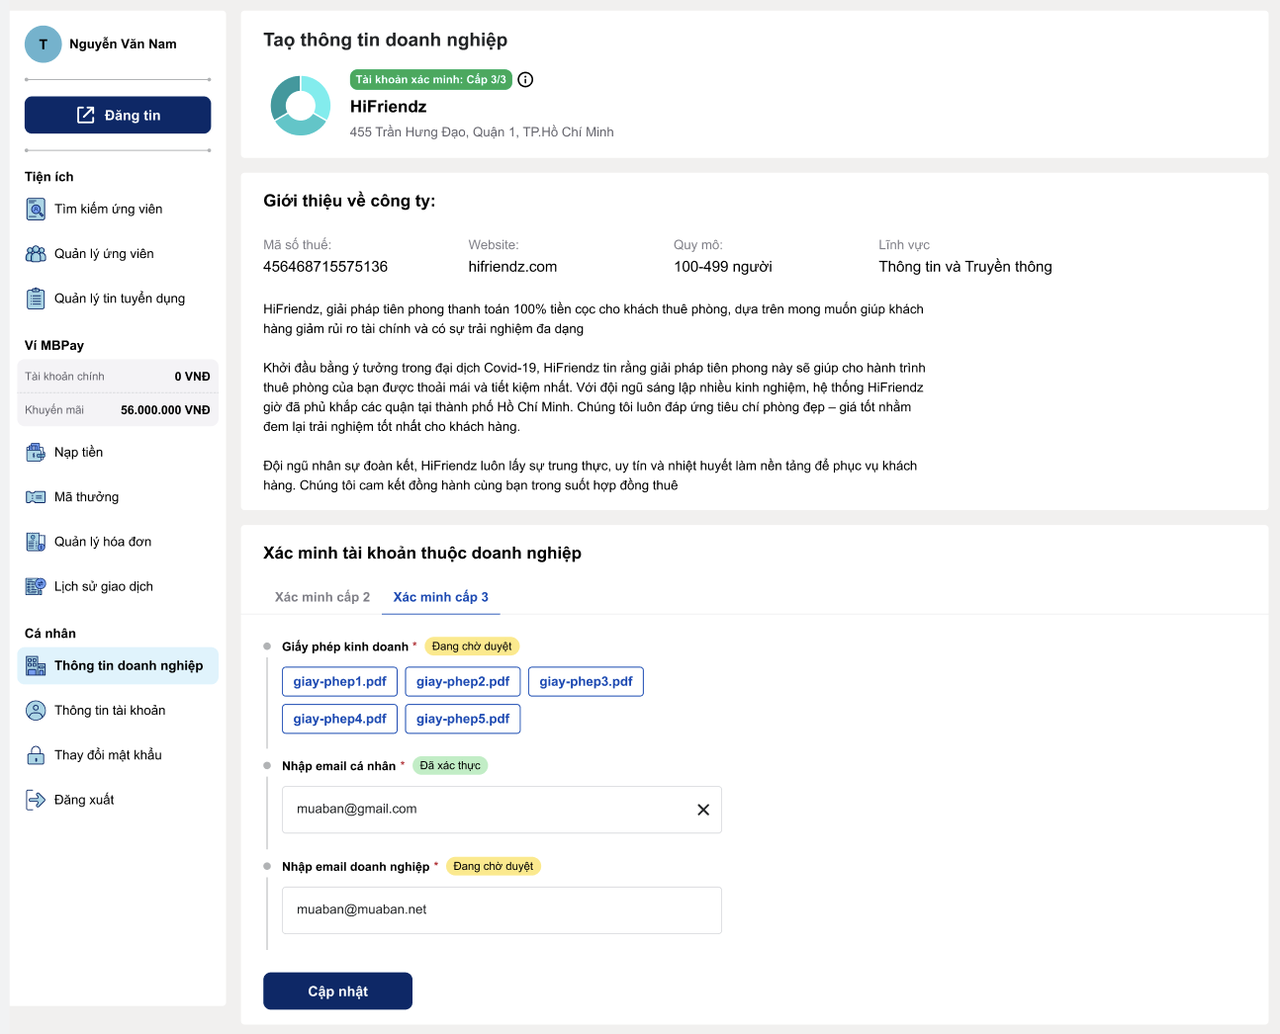Viewport: 1280px width, 1034px height.
Task: Open Thay đổi mật khẩu menu item
Action: (x=118, y=755)
